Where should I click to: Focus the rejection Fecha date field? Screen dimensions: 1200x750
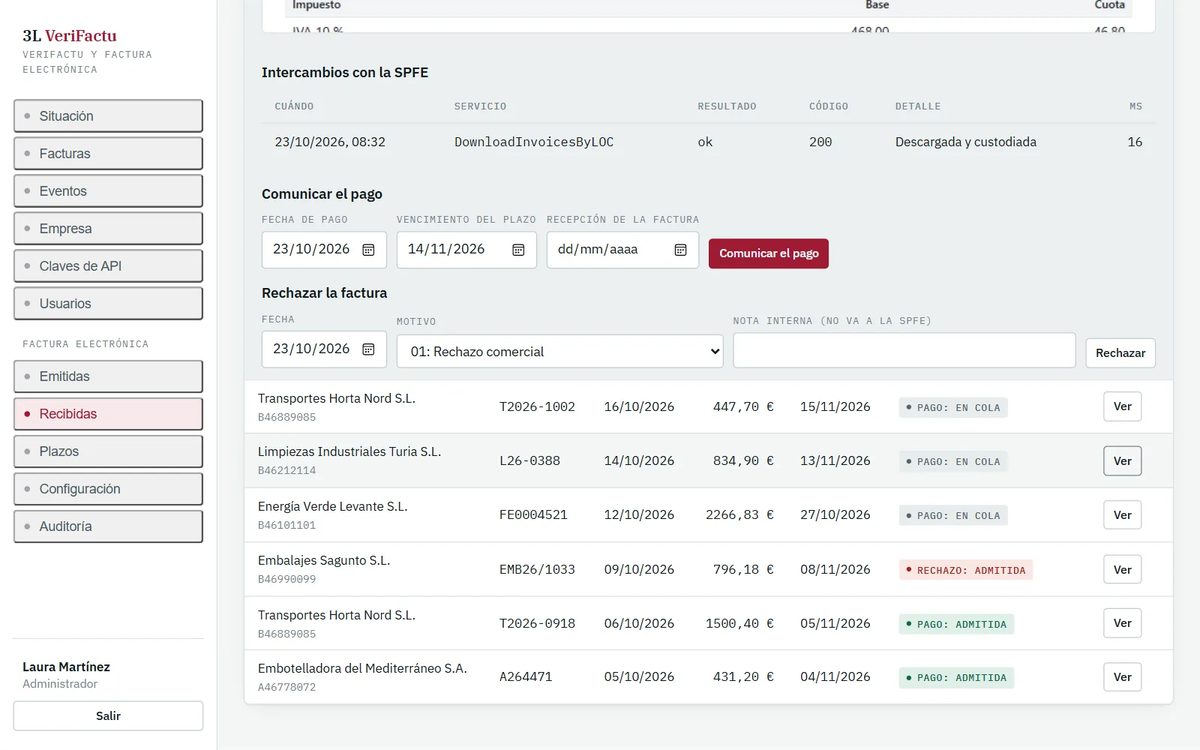(324, 349)
